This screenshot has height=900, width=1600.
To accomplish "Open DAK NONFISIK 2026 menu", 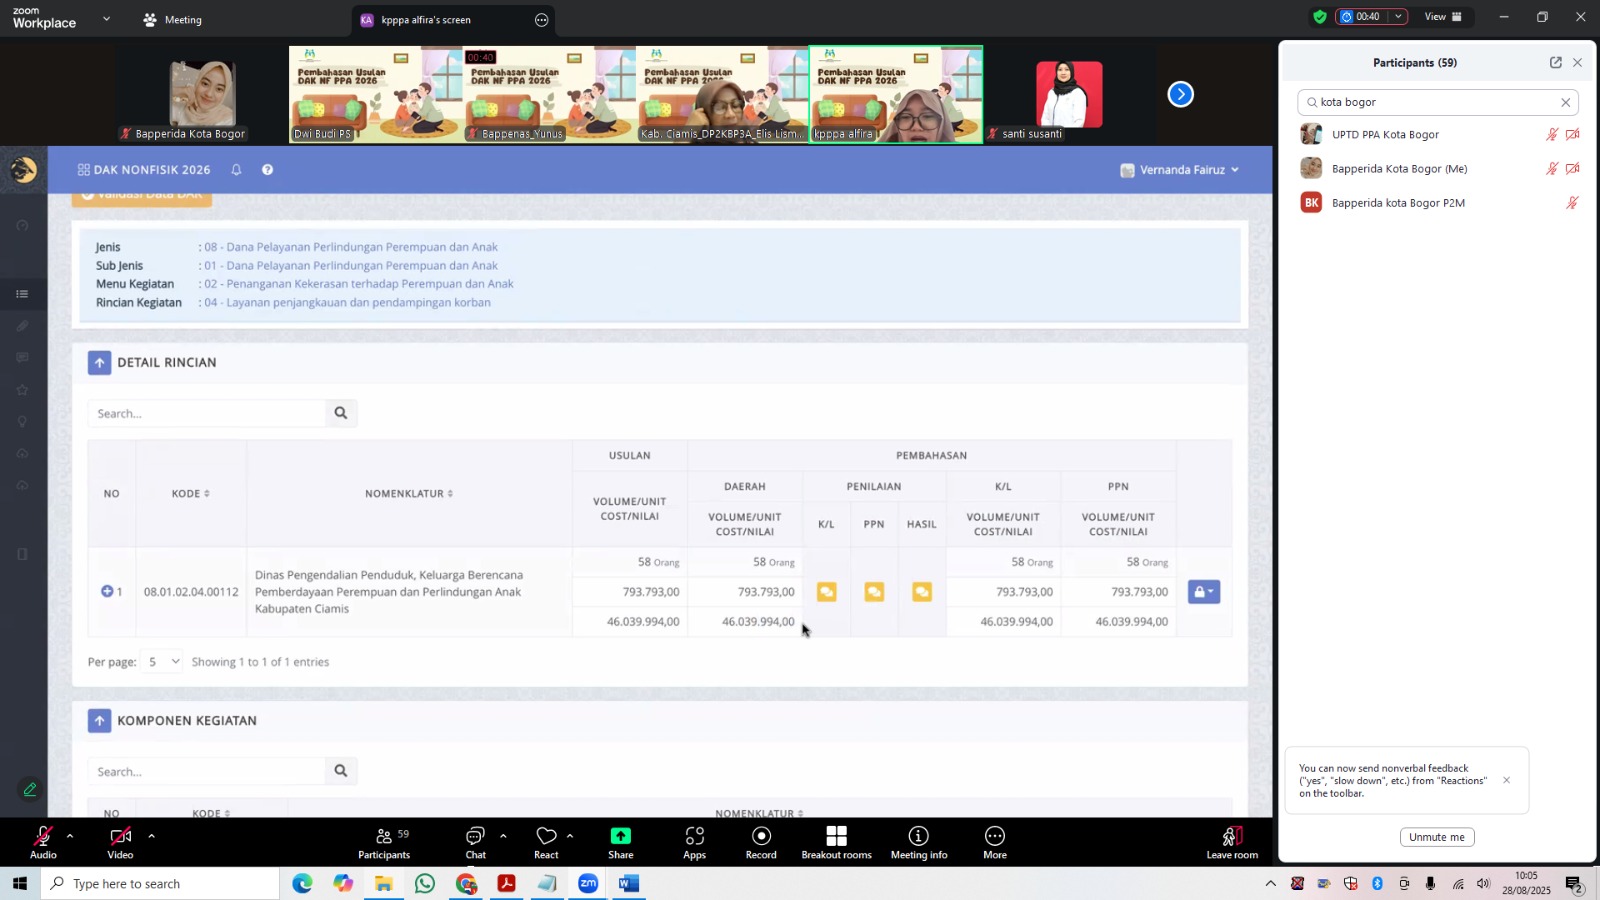I will pos(144,170).
